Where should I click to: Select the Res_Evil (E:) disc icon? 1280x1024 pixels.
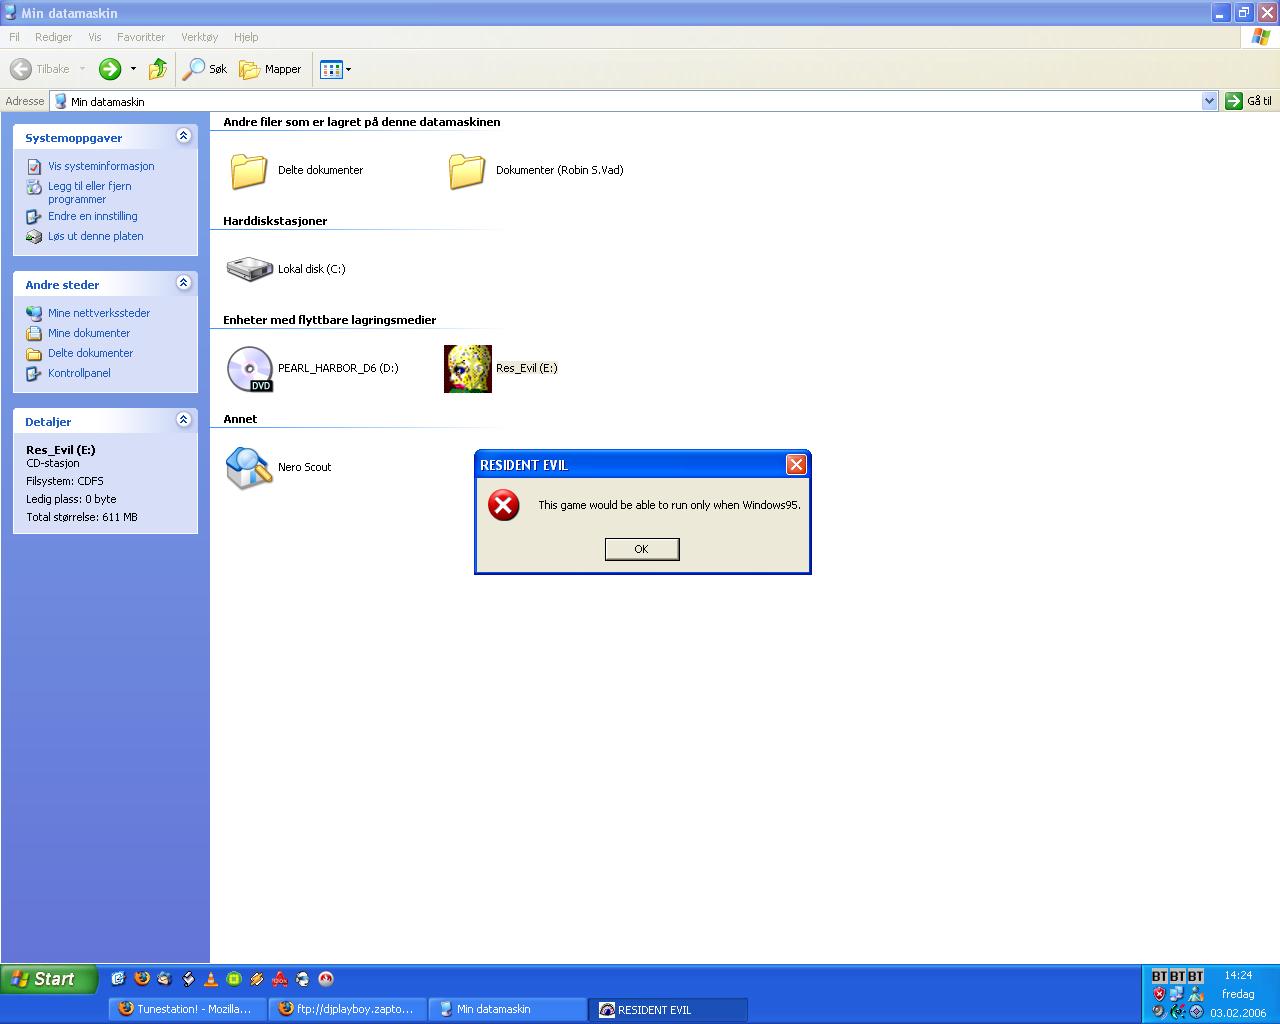point(468,368)
